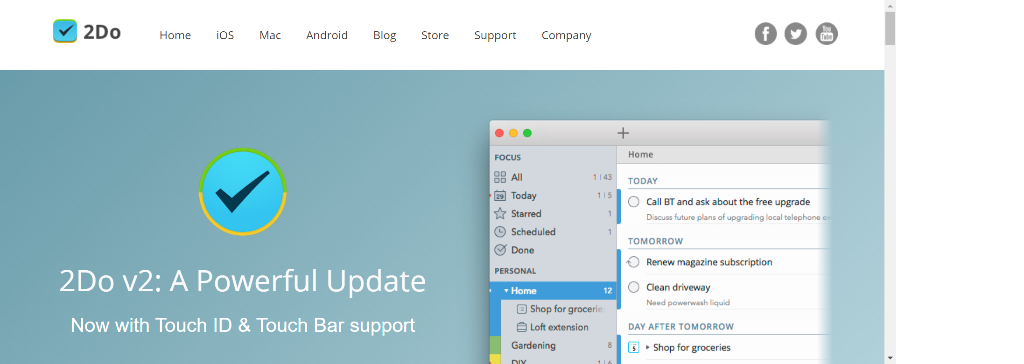This screenshot has height=364, width=1024.
Task: Click 'Need powerwash liquid' note text
Action: 688,303
